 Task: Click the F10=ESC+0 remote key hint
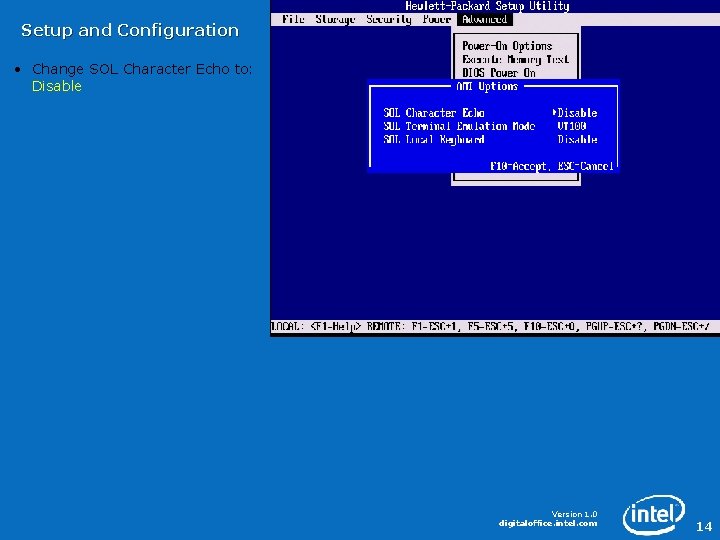coord(549,326)
